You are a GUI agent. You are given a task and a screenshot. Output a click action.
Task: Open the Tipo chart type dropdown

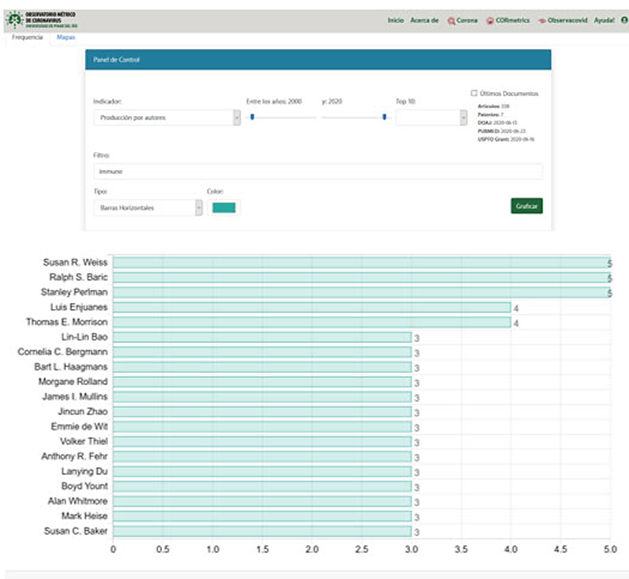click(148, 207)
